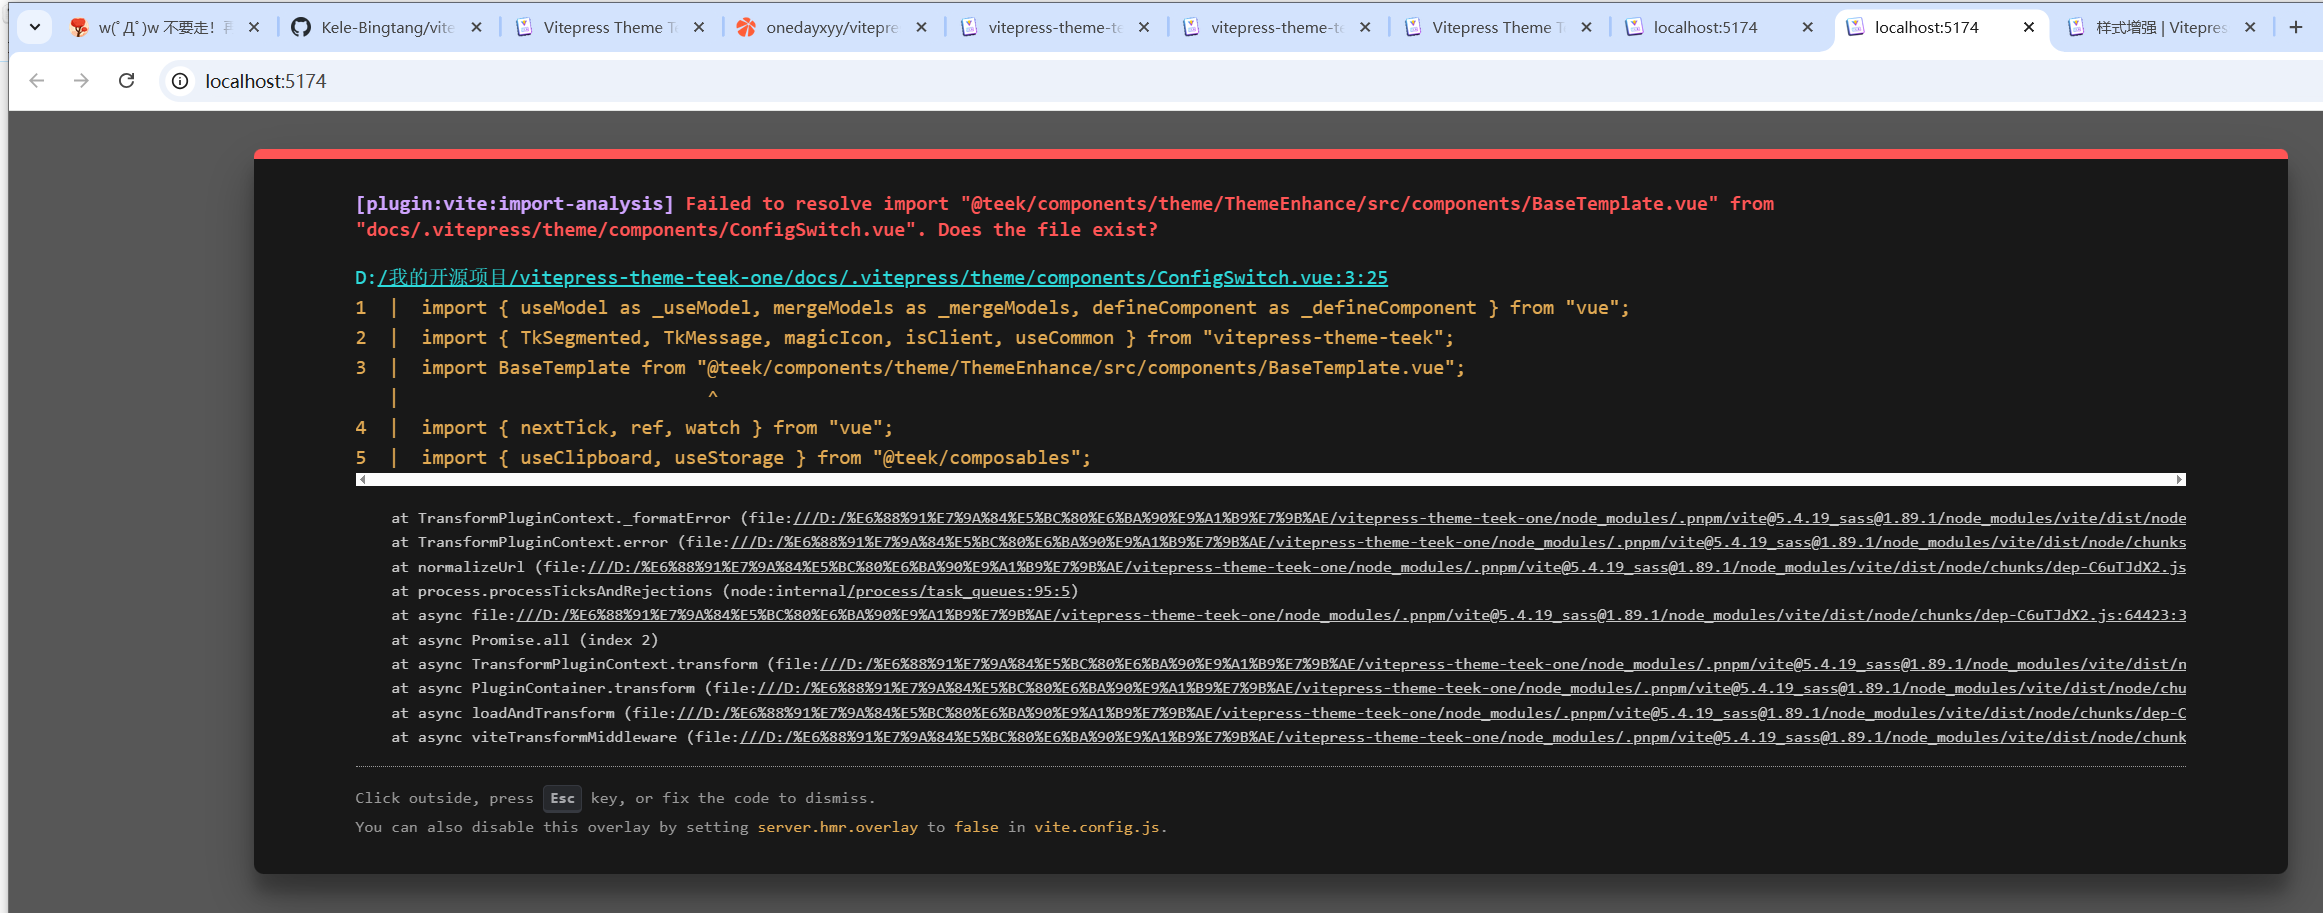Close the onedayxyy/vitepress tab
Image resolution: width=2323 pixels, height=913 pixels.
click(921, 27)
